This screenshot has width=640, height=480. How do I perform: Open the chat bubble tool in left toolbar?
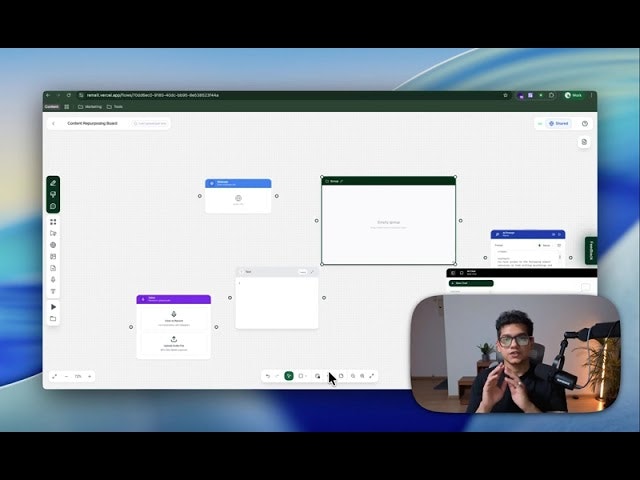(x=53, y=206)
